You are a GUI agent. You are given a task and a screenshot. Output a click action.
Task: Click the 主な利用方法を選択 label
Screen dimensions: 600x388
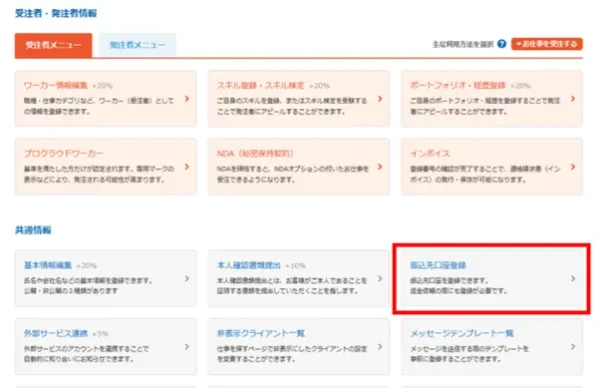coord(463,44)
